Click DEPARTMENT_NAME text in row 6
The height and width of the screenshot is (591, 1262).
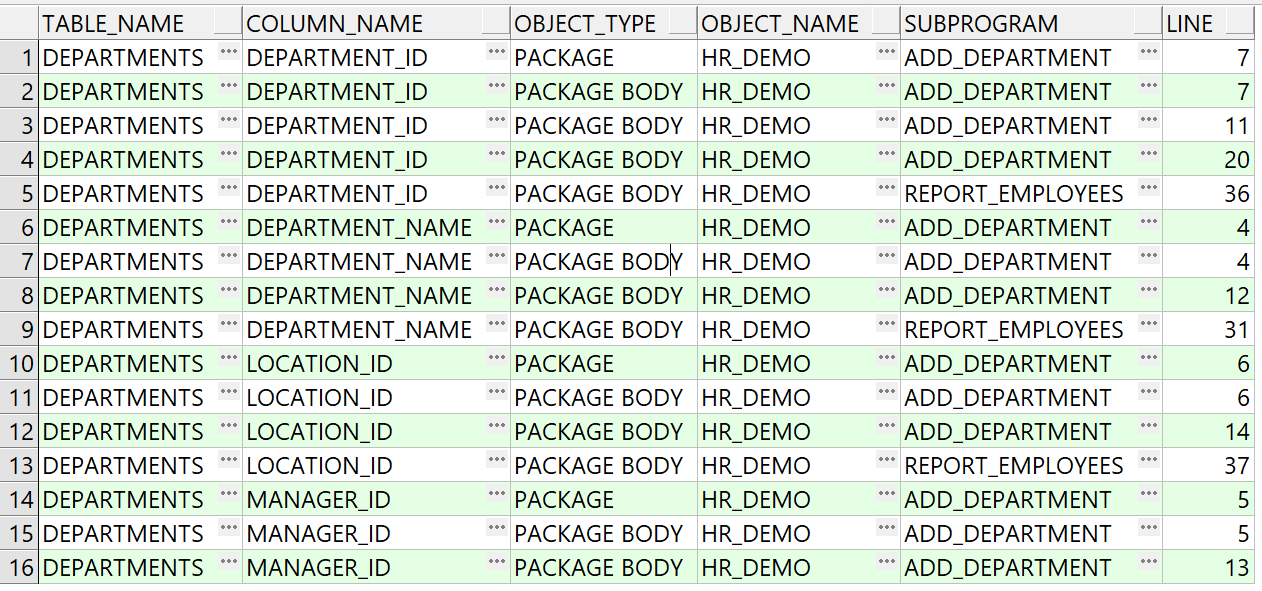click(x=359, y=228)
